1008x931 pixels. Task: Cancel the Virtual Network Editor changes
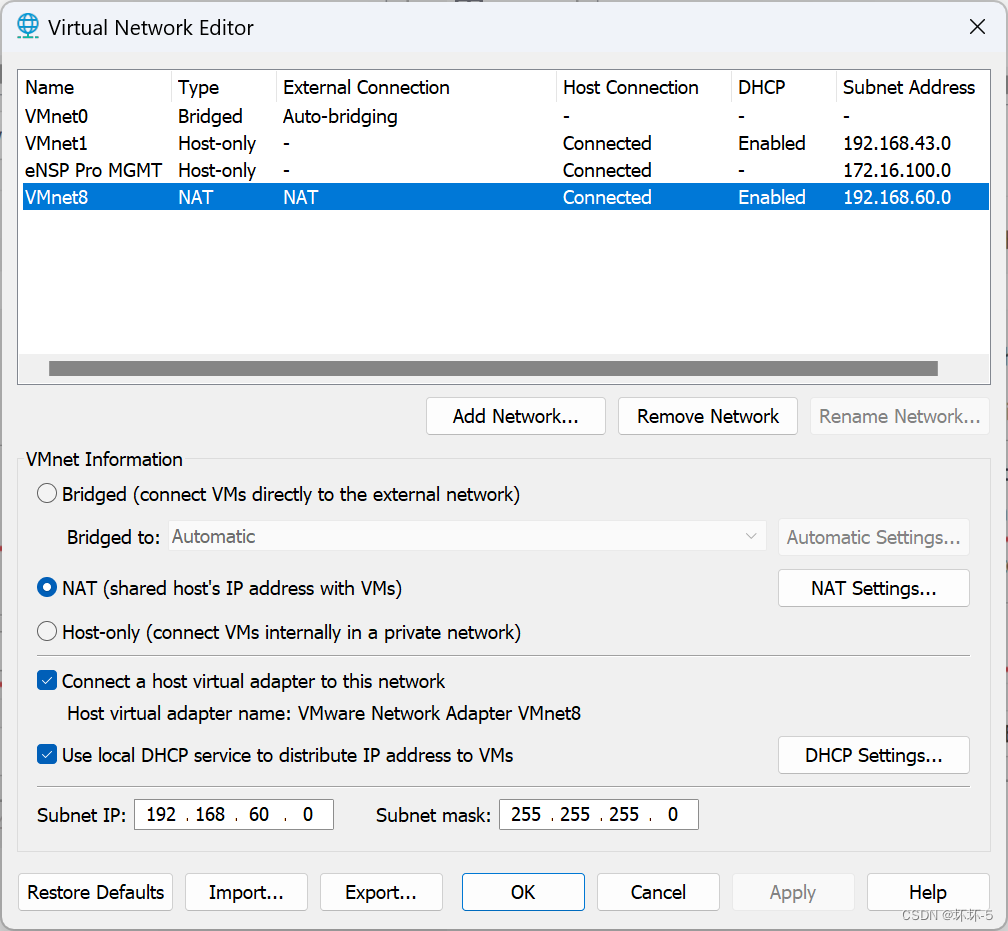point(657,892)
